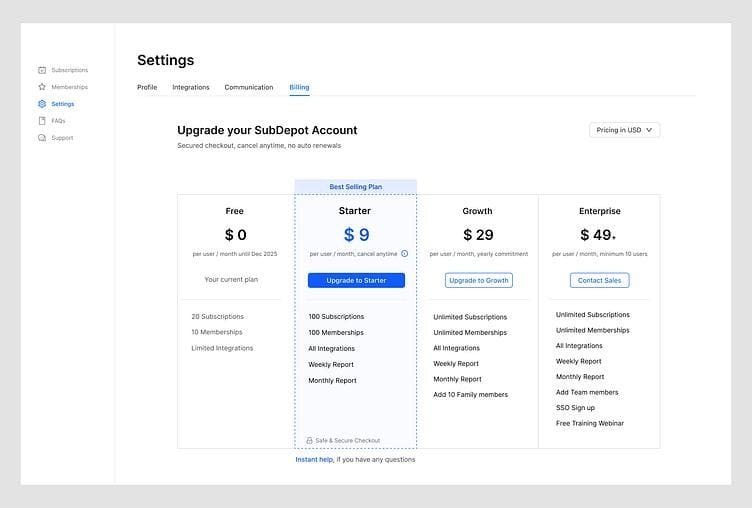Click the Free plan title

coord(235,211)
